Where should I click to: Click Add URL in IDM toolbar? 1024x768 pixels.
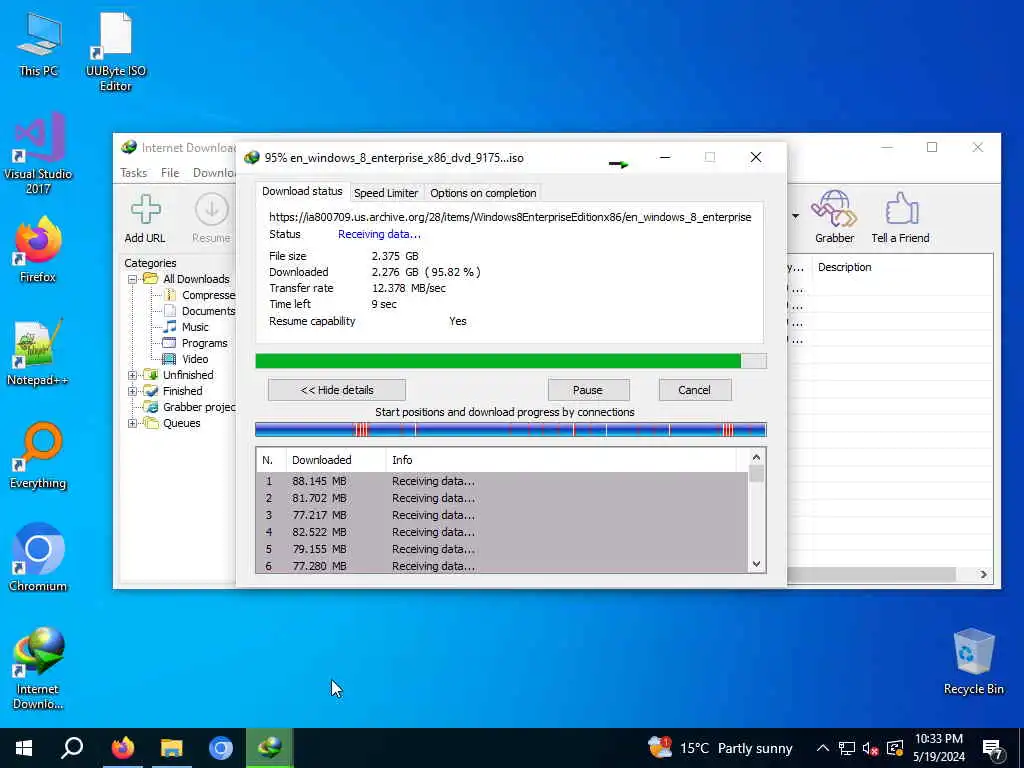[145, 219]
